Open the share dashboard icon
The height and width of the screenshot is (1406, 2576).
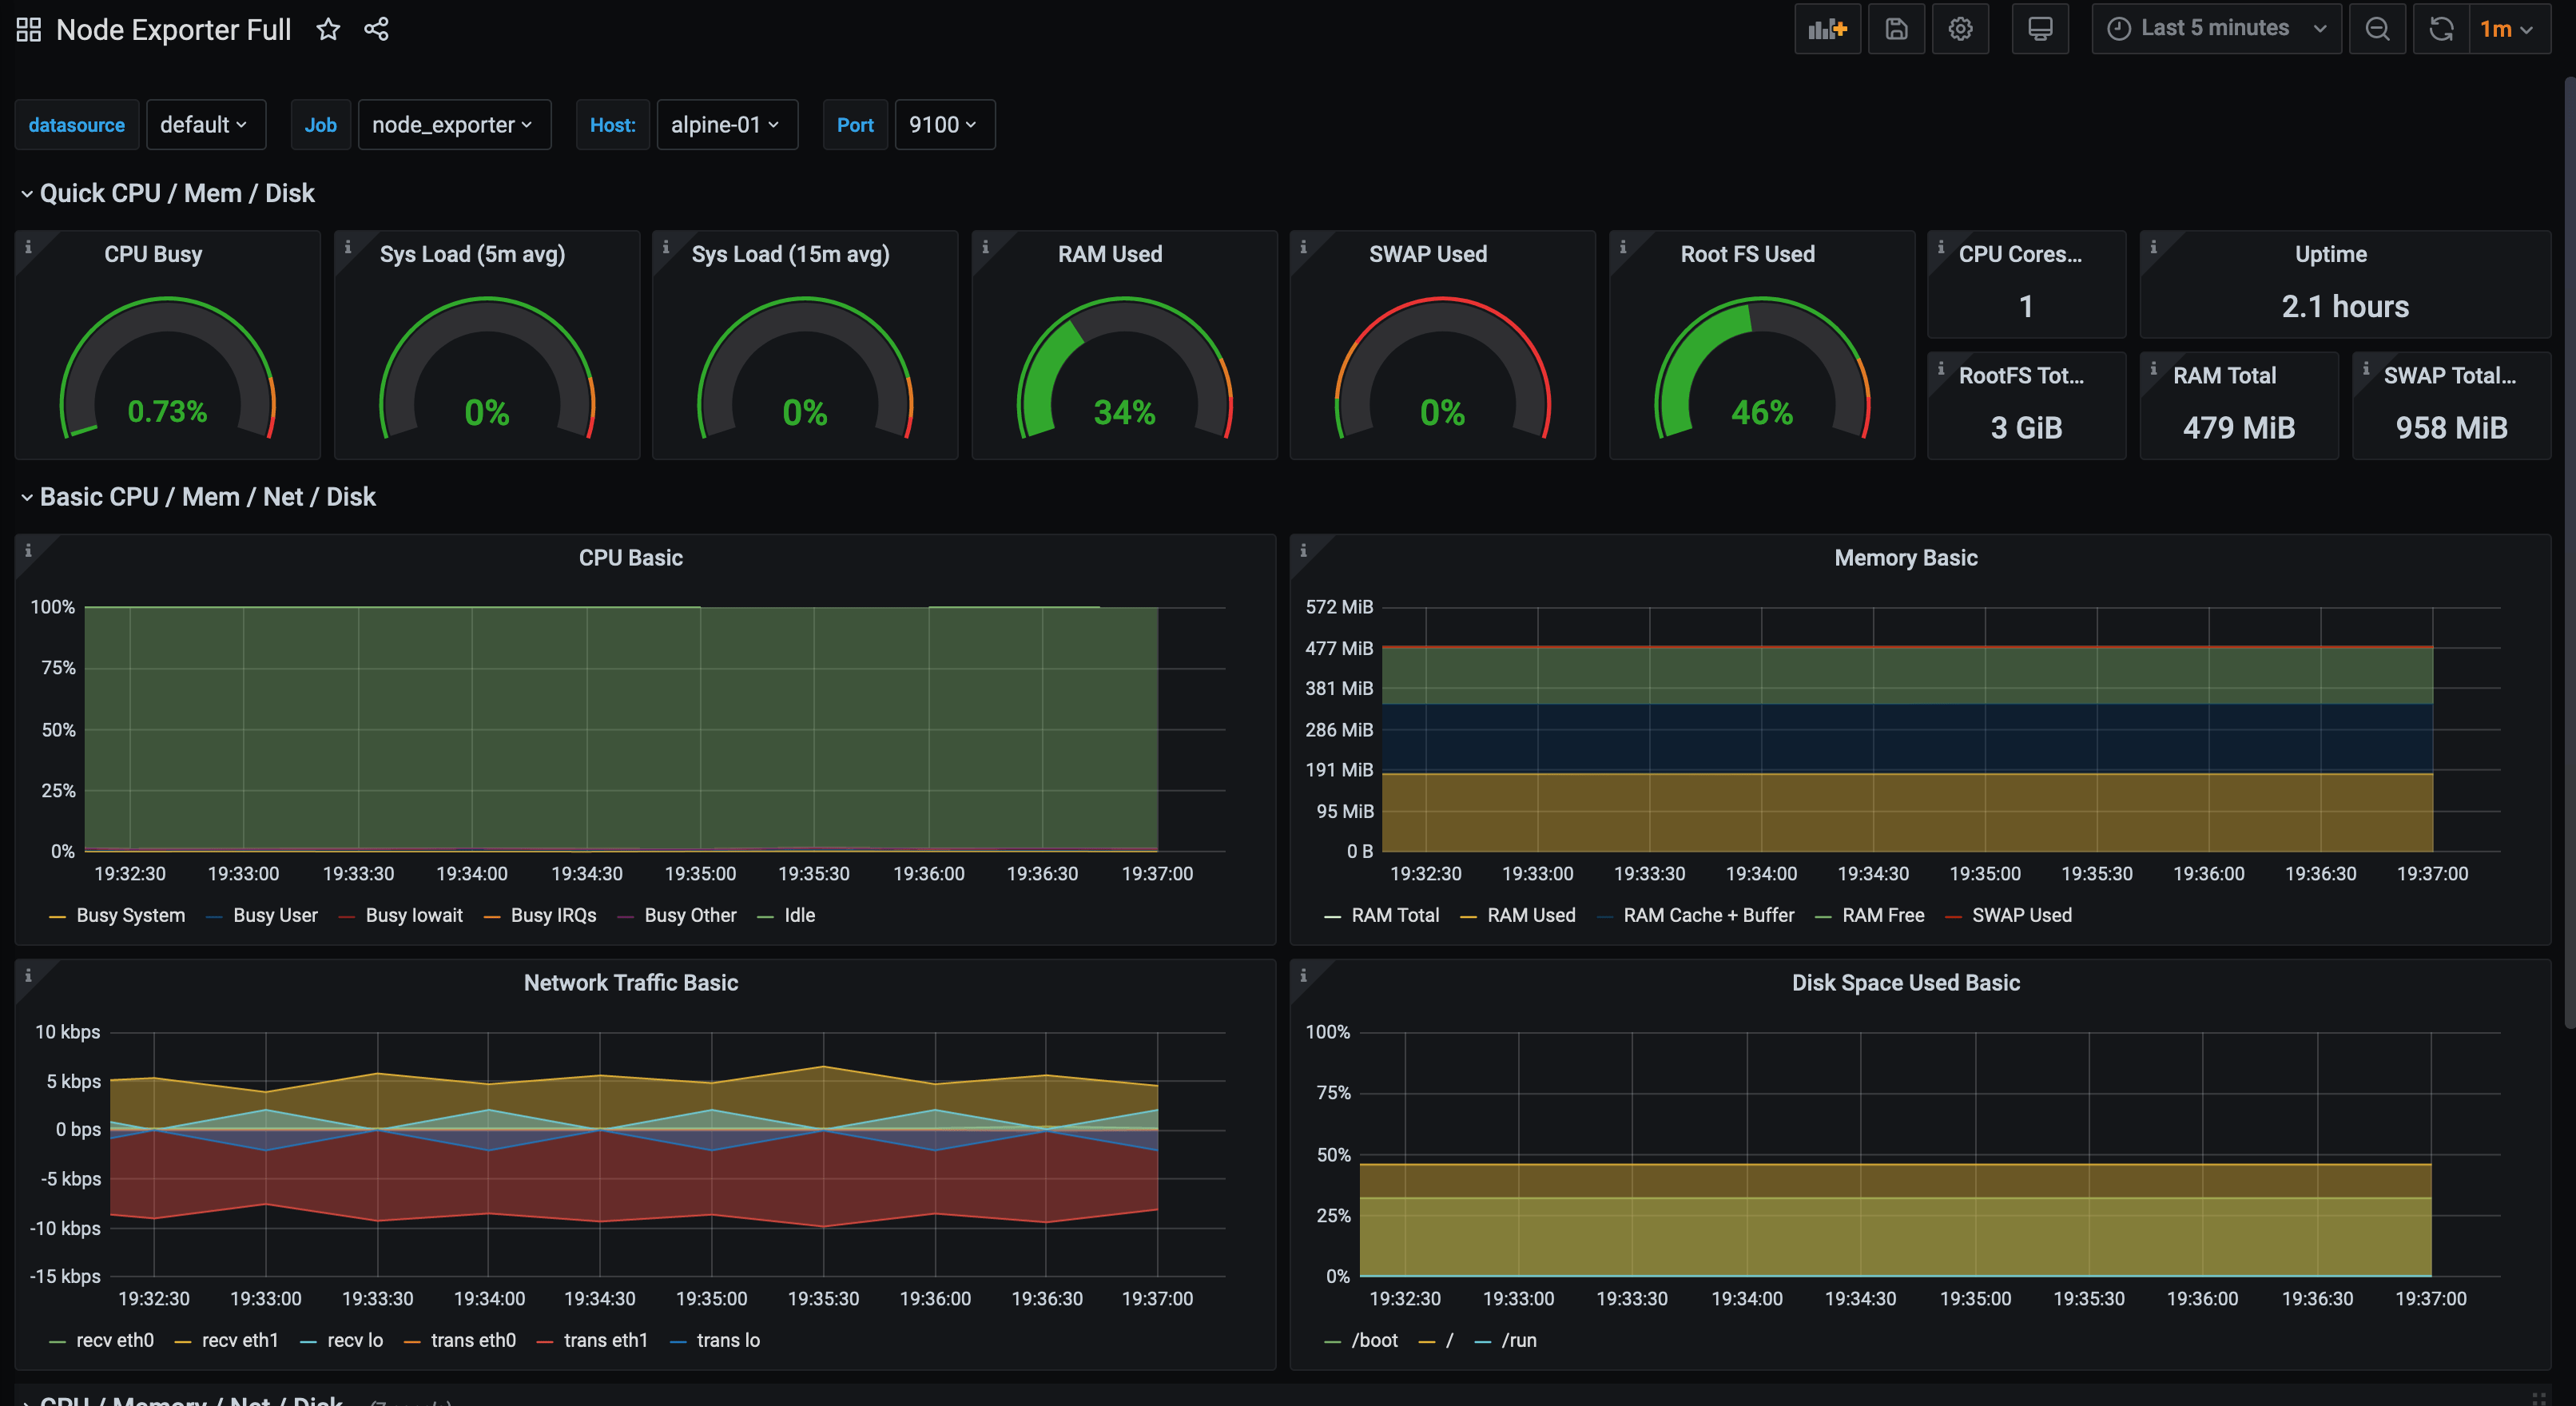coord(377,28)
